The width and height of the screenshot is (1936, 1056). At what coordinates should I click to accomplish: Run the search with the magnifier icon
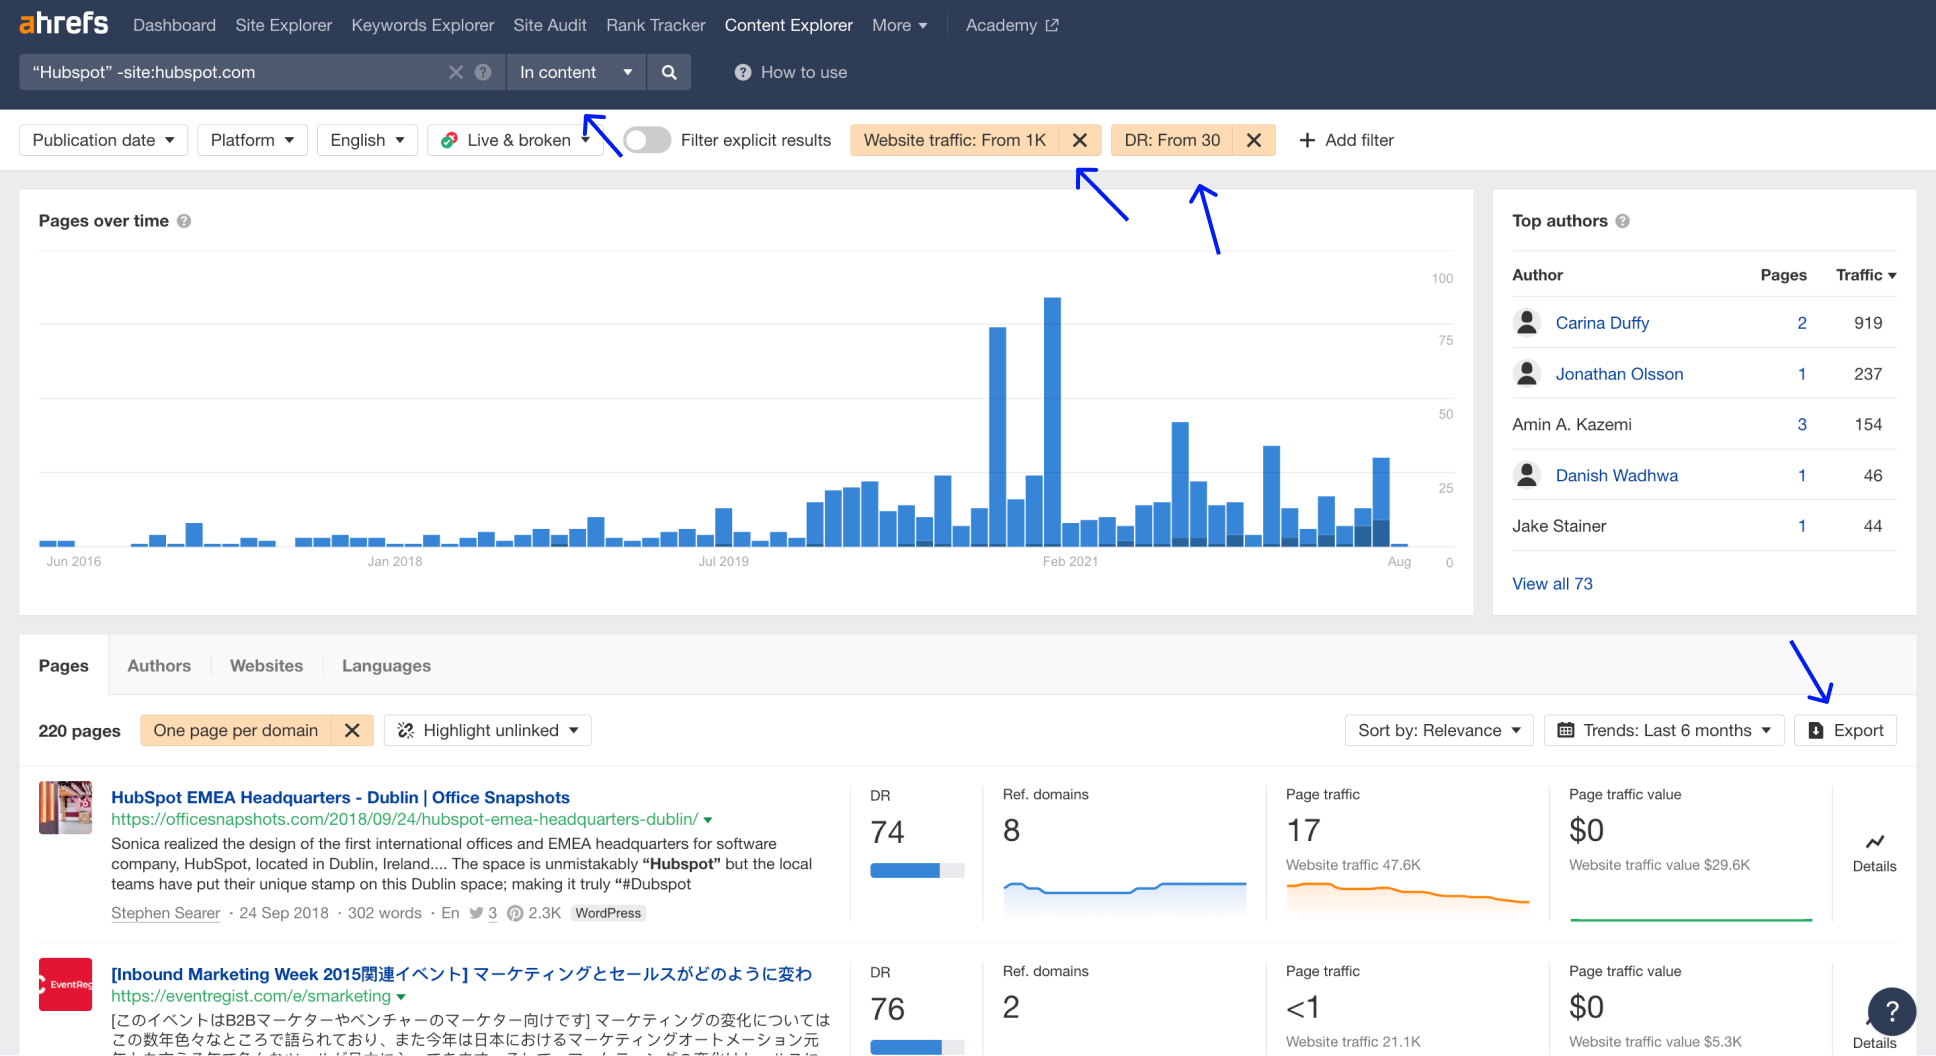[x=669, y=72]
